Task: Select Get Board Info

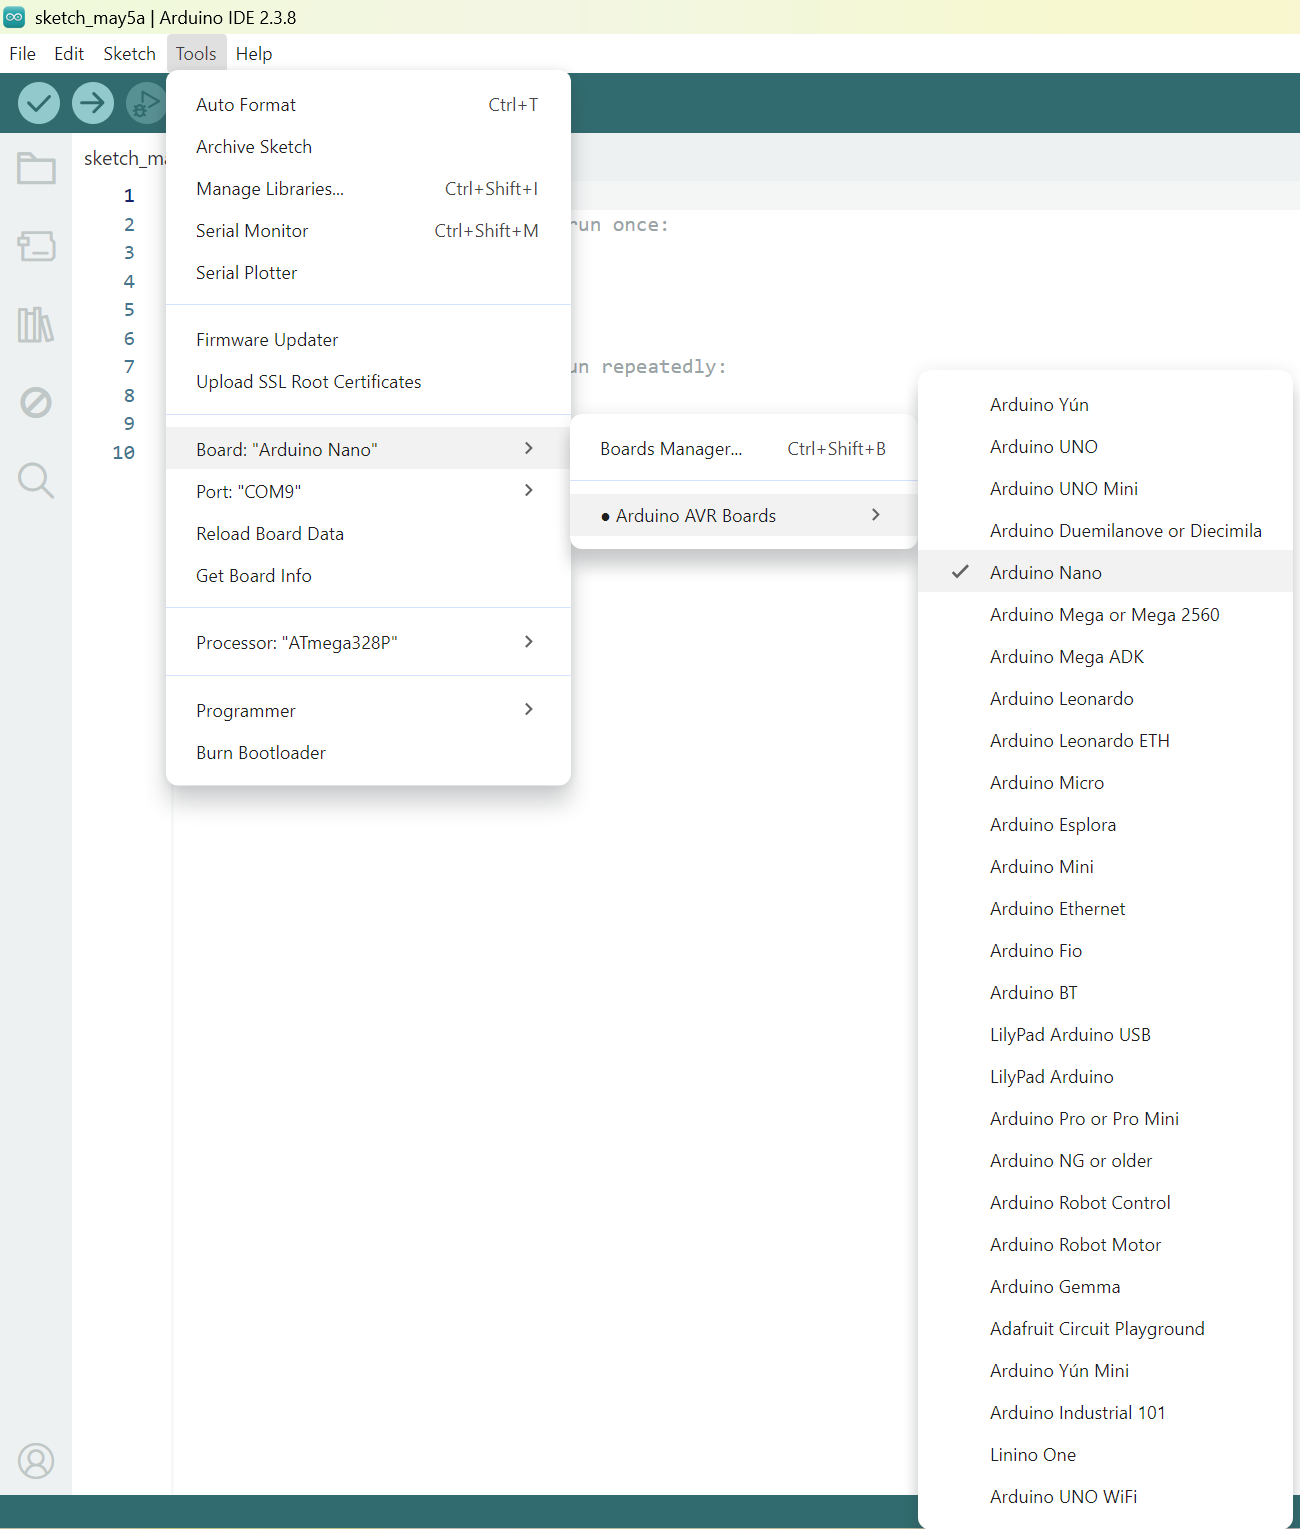Action: coord(368,575)
